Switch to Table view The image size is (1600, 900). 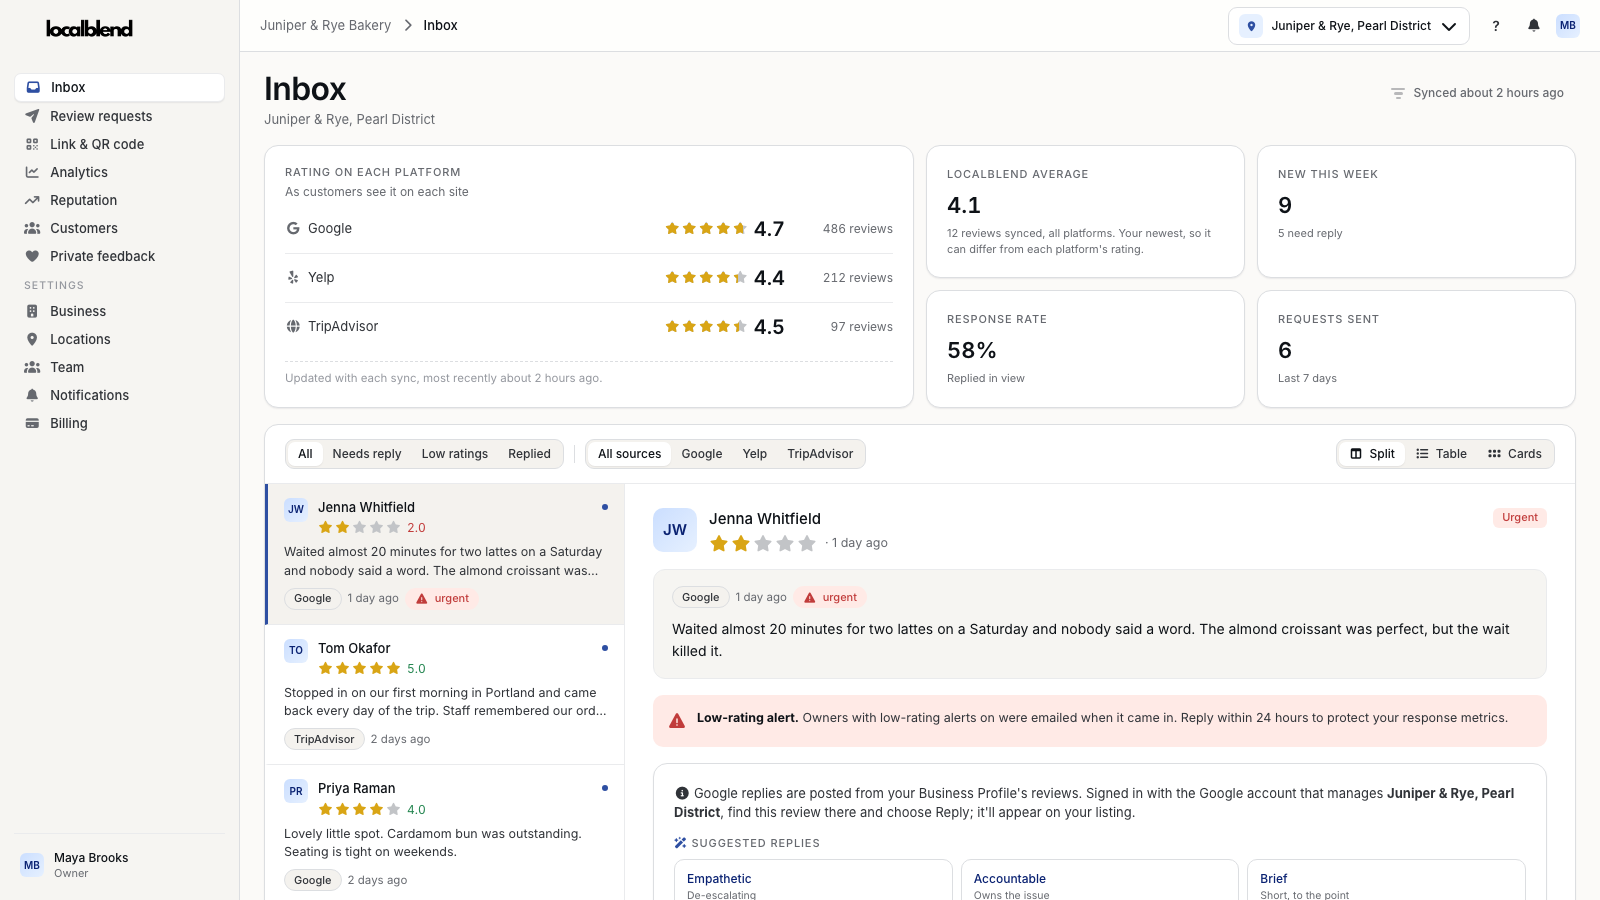pyautogui.click(x=1441, y=454)
